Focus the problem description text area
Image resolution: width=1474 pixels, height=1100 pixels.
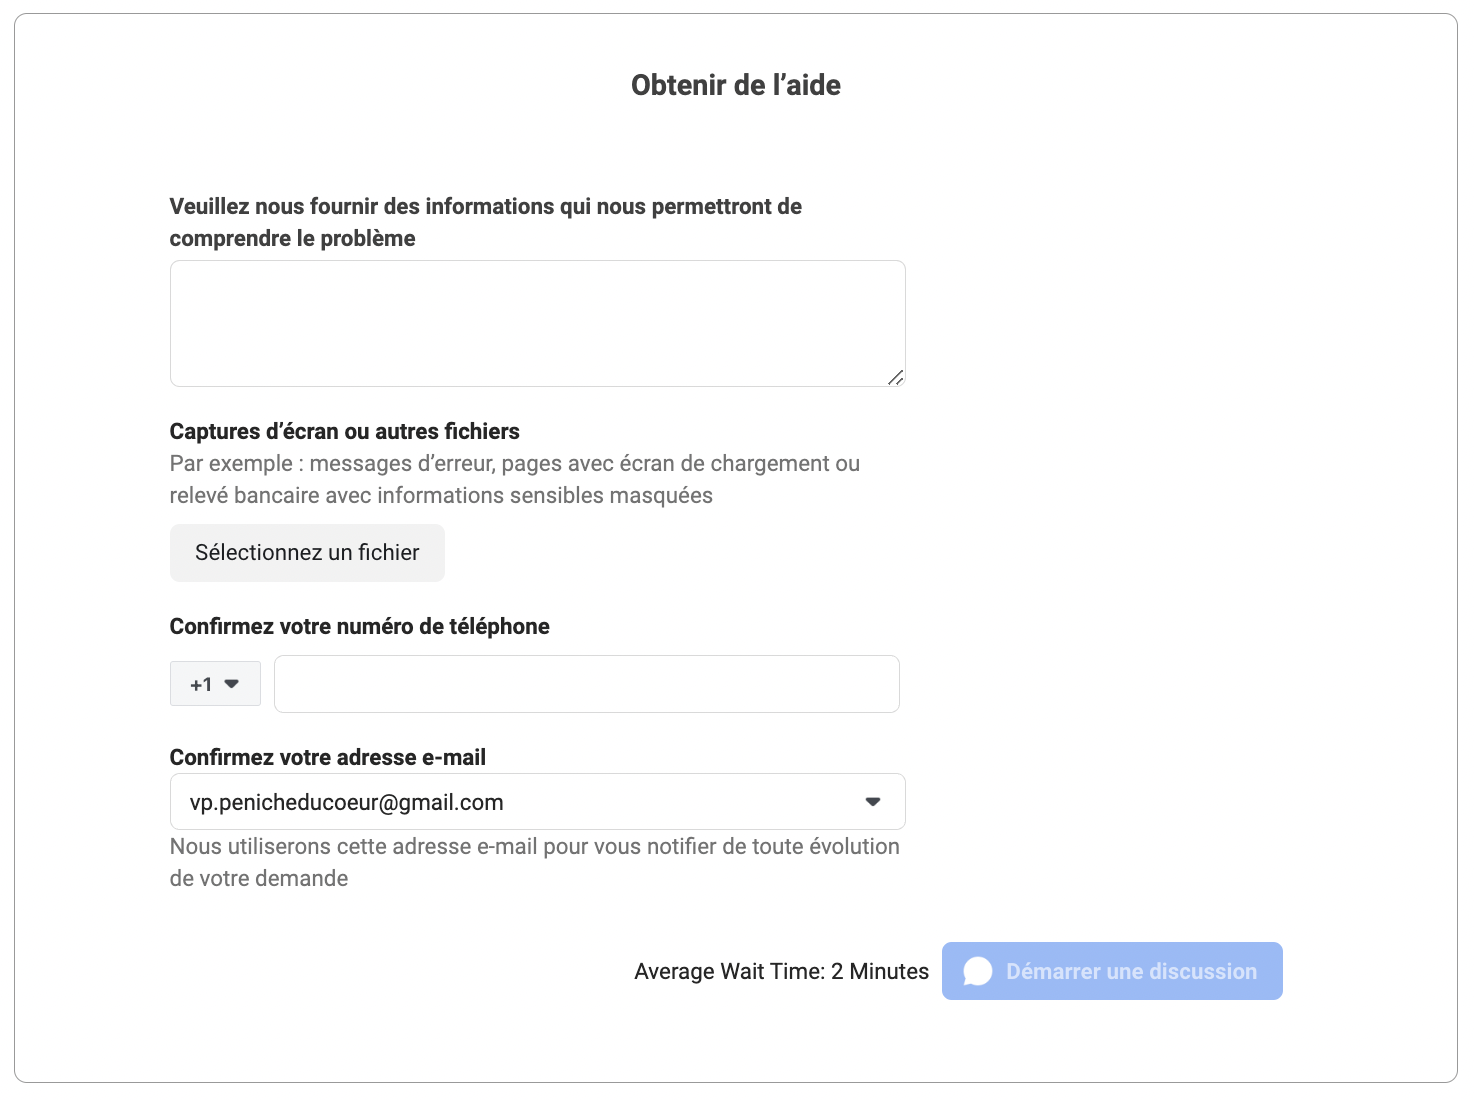[537, 323]
